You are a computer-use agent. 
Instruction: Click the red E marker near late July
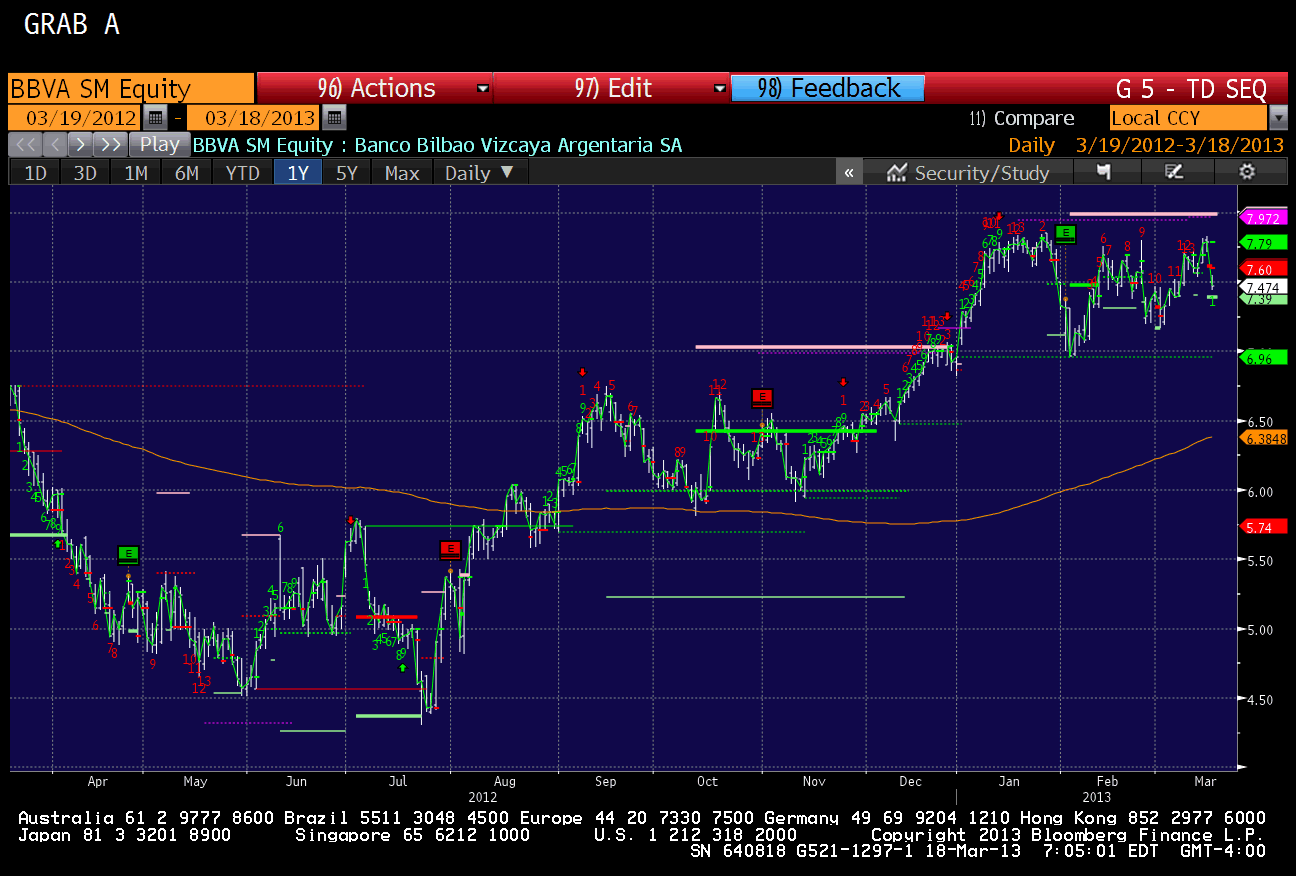(450, 548)
